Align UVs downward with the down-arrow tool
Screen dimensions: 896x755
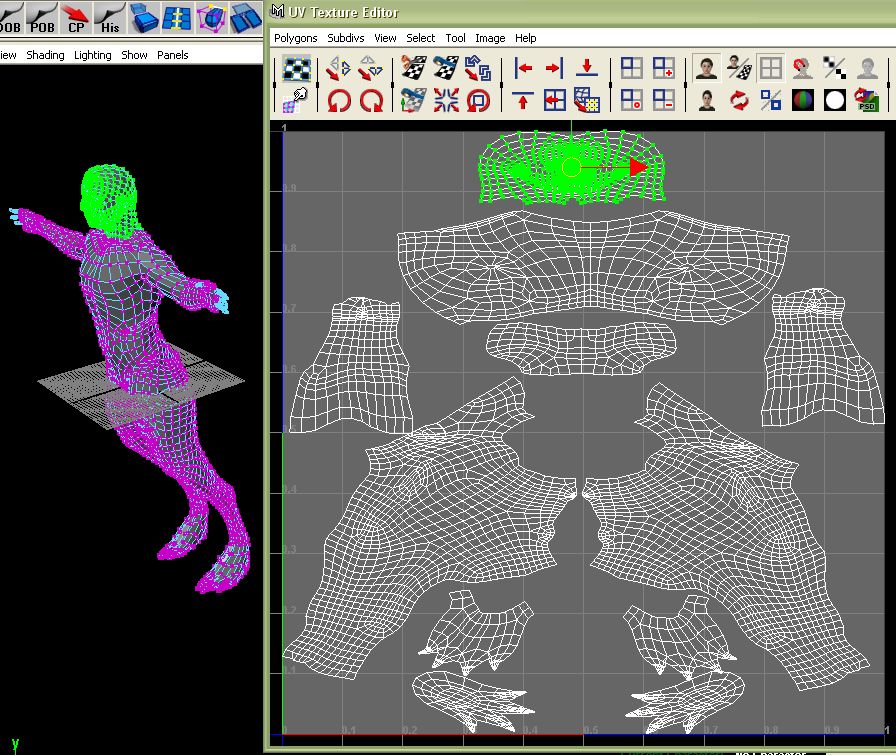(x=588, y=68)
